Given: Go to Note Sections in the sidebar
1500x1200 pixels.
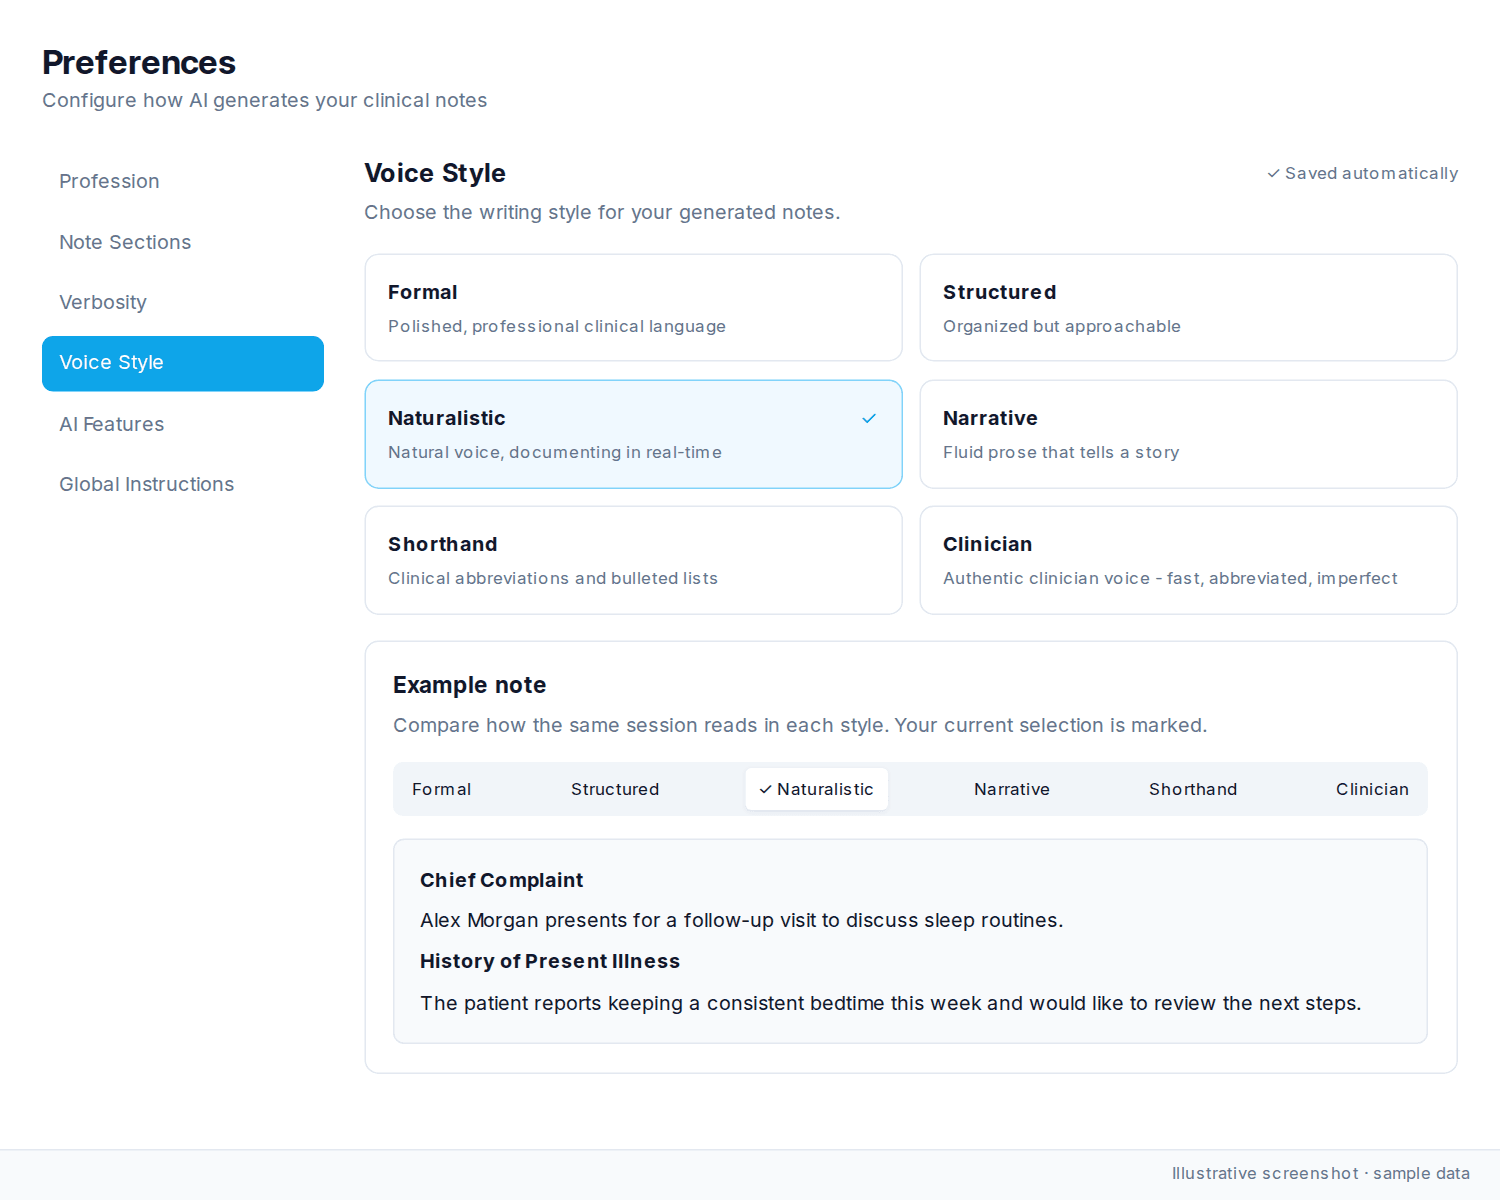Looking at the screenshot, I should coord(183,242).
